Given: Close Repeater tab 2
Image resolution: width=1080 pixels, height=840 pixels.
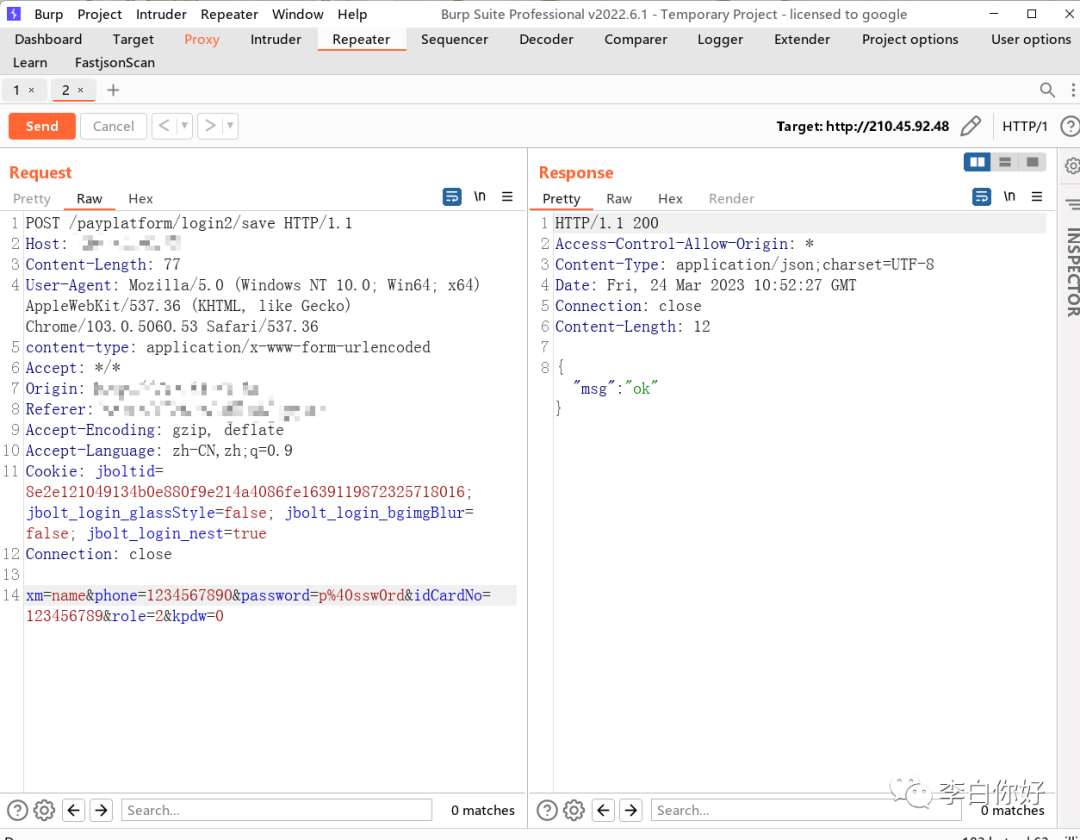Looking at the screenshot, I should (81, 90).
